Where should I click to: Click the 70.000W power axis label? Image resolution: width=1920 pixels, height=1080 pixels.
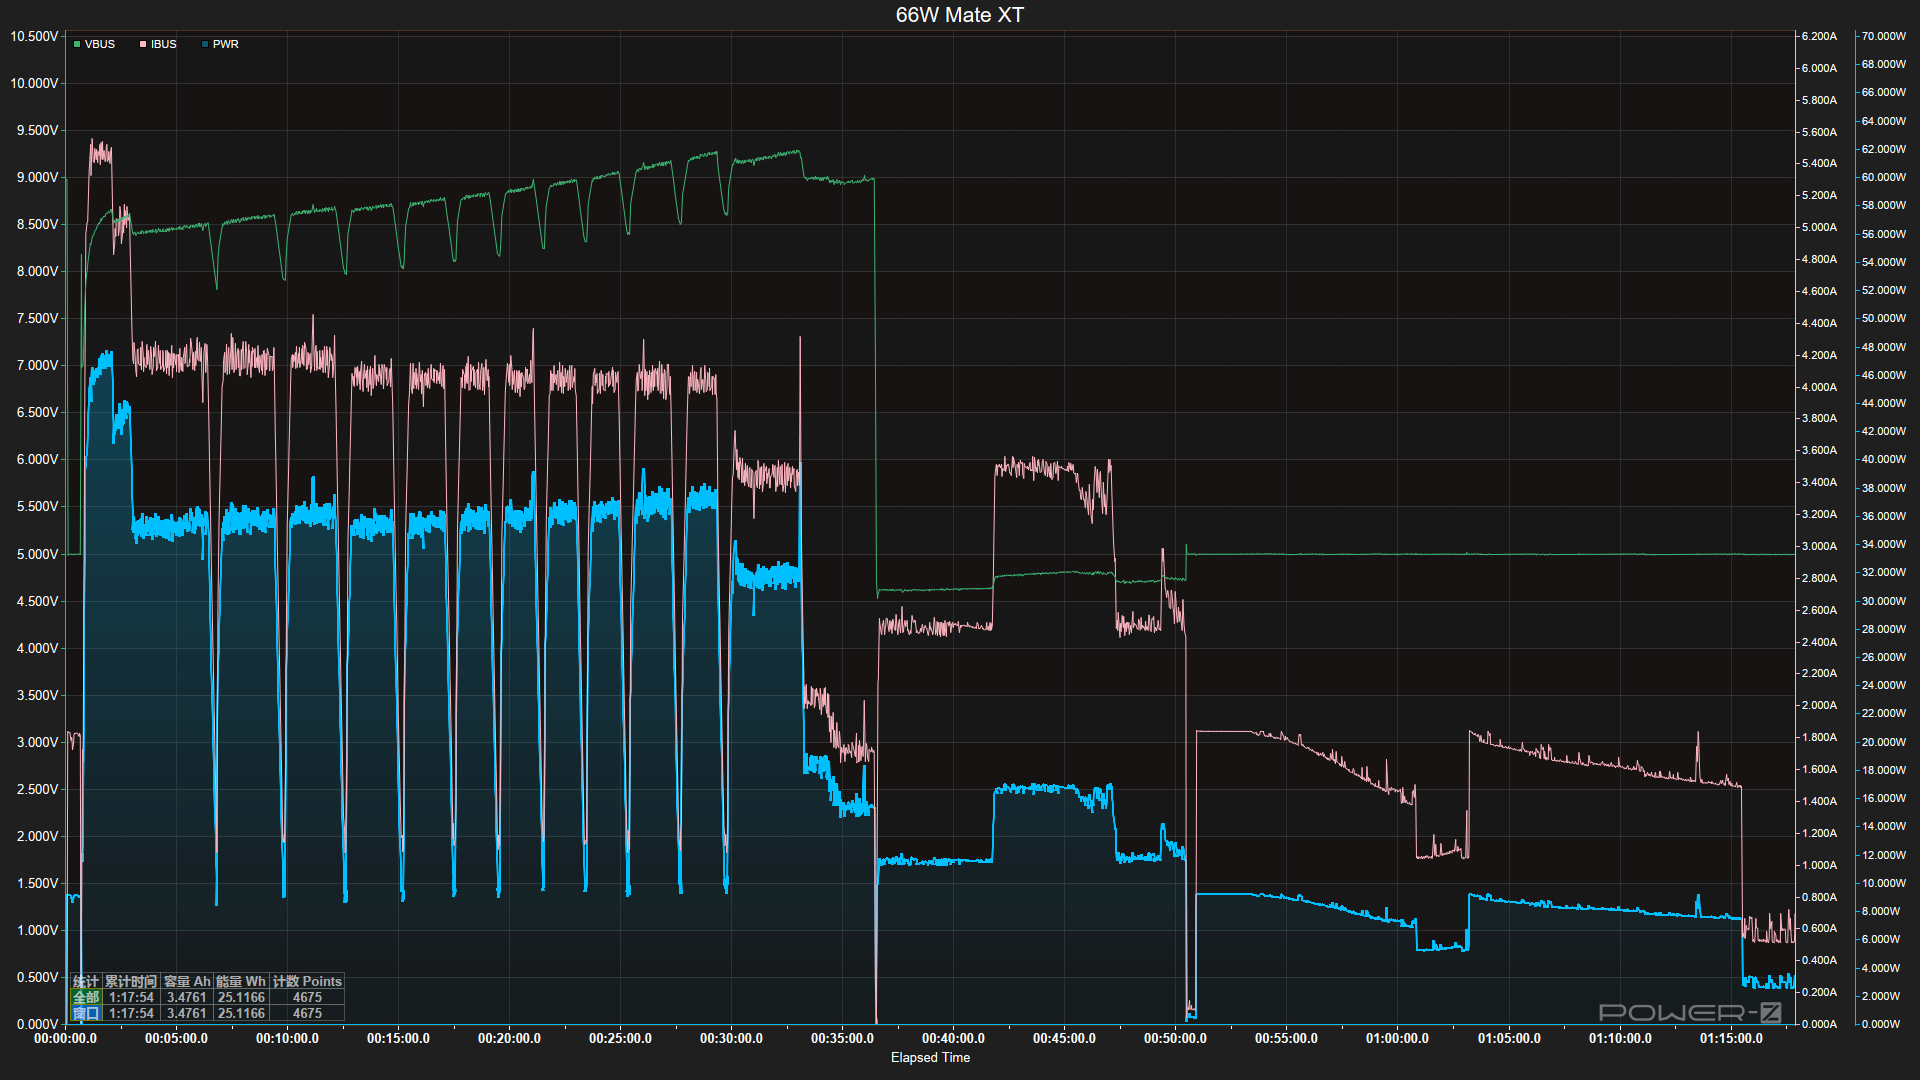pos(1883,36)
